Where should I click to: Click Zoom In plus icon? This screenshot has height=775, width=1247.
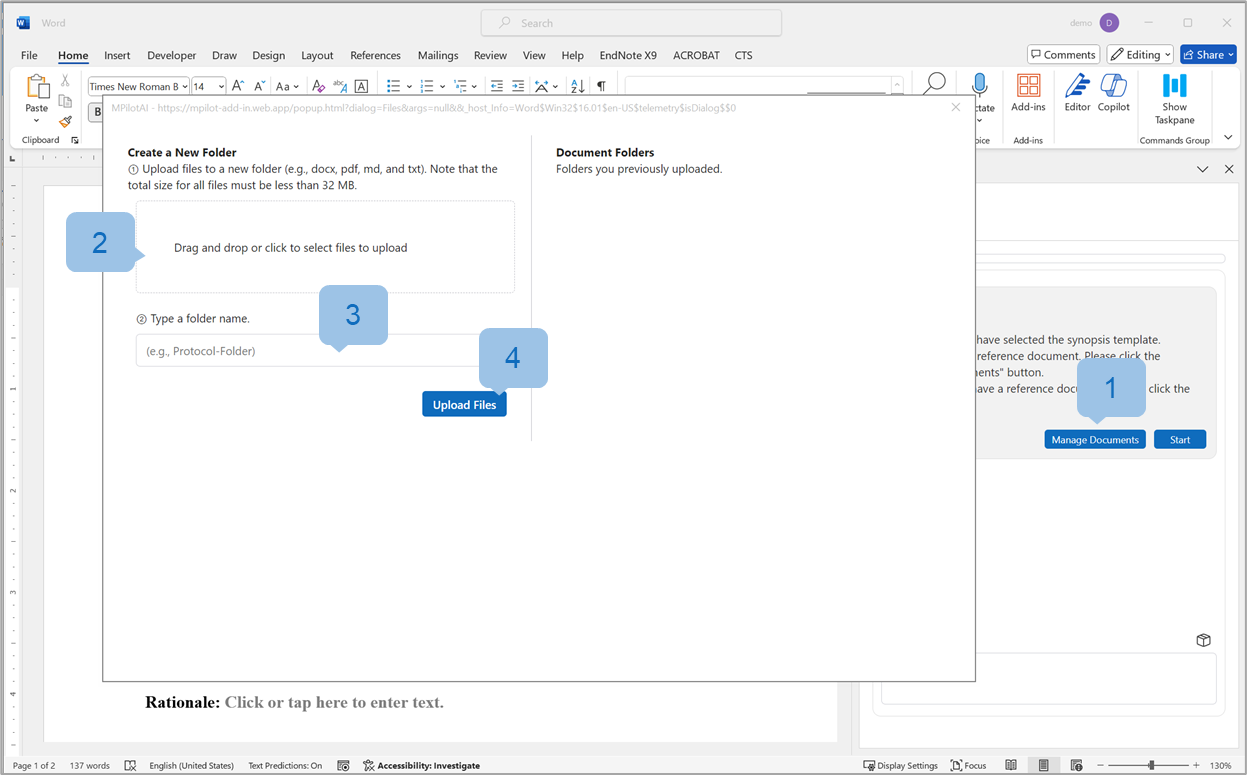(1198, 765)
